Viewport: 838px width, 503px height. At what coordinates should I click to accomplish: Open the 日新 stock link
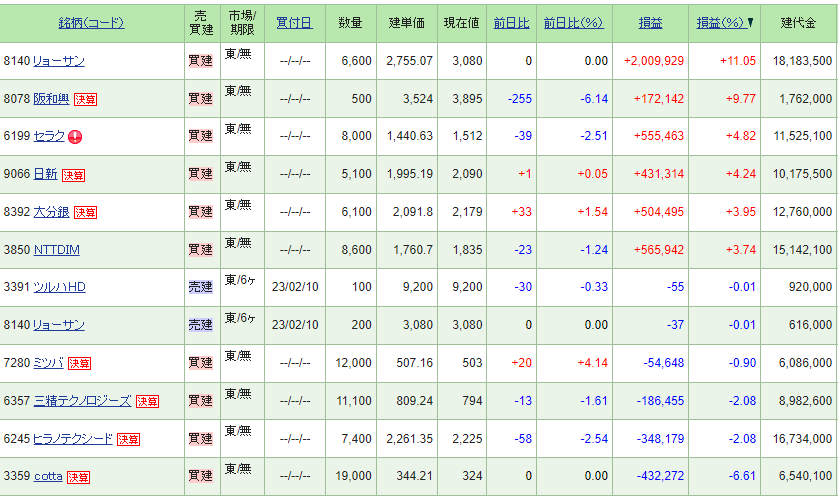[x=45, y=174]
